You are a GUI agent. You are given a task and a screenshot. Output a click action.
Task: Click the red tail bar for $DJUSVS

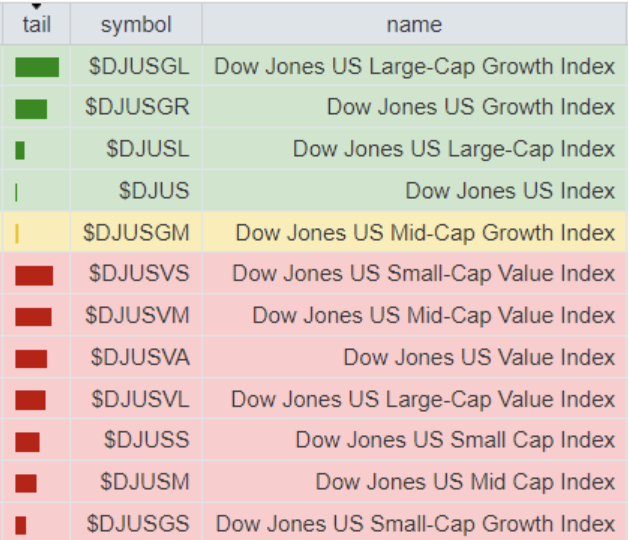pyautogui.click(x=34, y=275)
